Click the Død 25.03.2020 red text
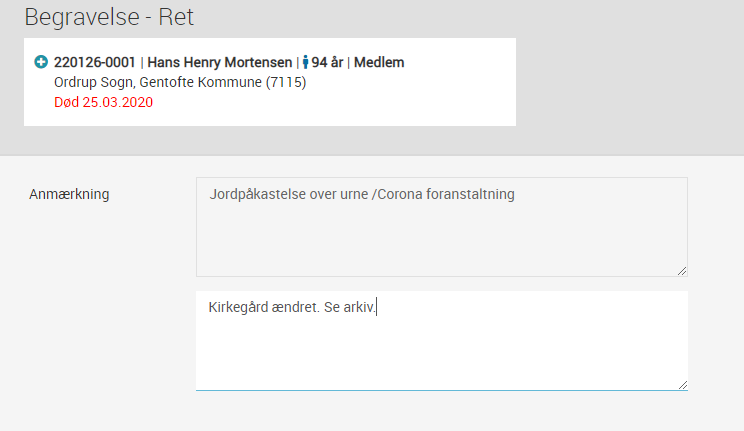744x431 pixels. tap(103, 102)
